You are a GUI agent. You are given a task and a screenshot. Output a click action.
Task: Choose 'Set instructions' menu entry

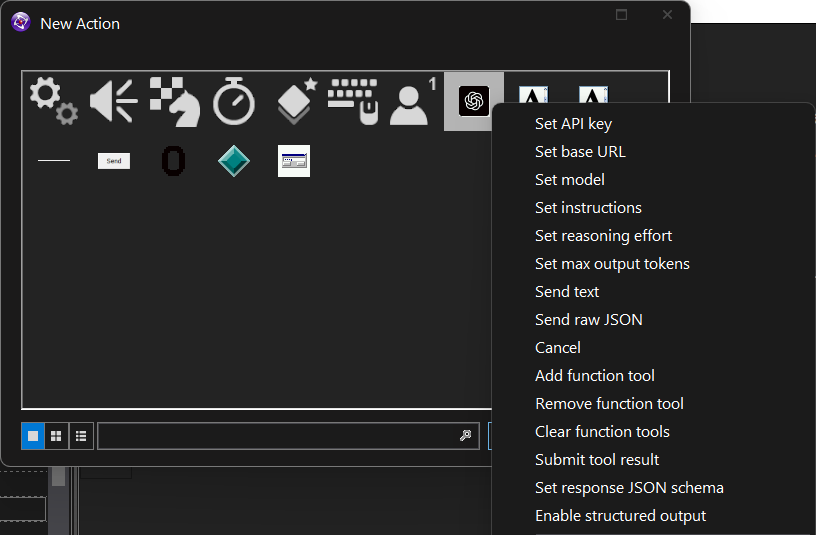[588, 208]
